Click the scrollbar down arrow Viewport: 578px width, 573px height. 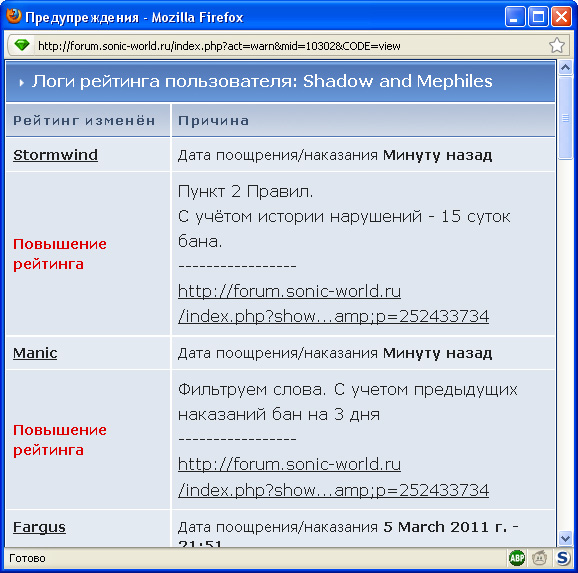[x=565, y=538]
